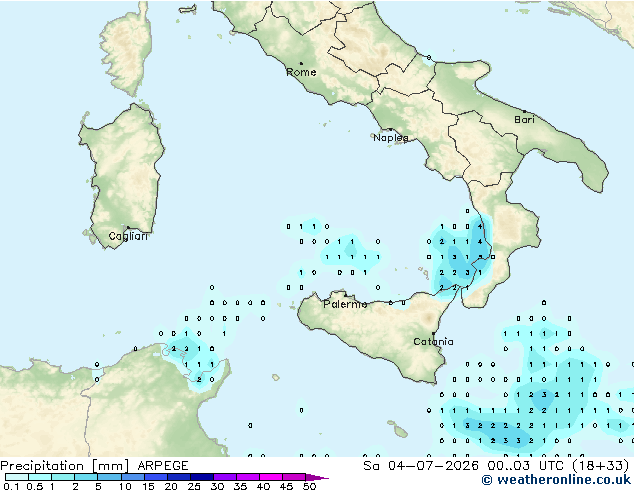Pick the 30–35 mm purple swatch

click(224, 477)
